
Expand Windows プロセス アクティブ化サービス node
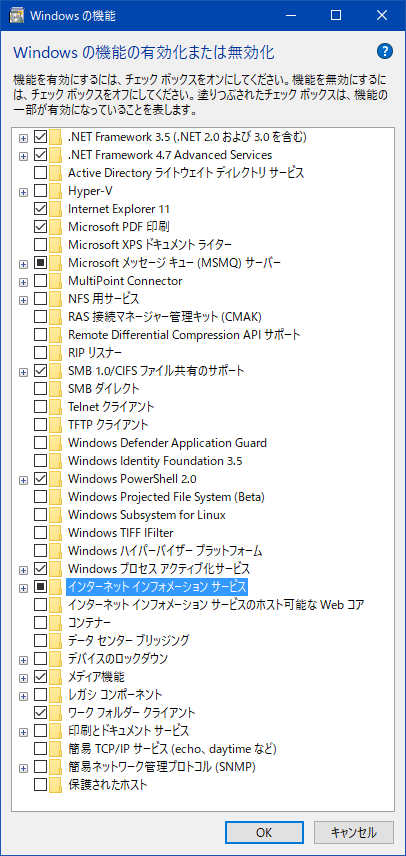pos(23,570)
